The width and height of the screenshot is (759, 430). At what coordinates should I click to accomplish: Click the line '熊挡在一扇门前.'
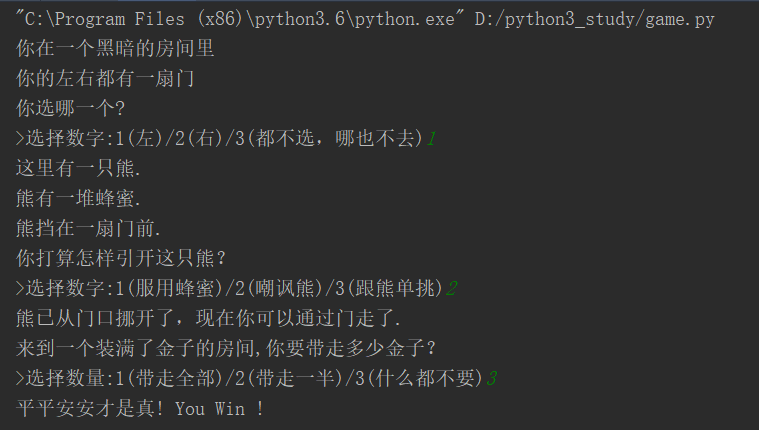[x=88, y=229]
